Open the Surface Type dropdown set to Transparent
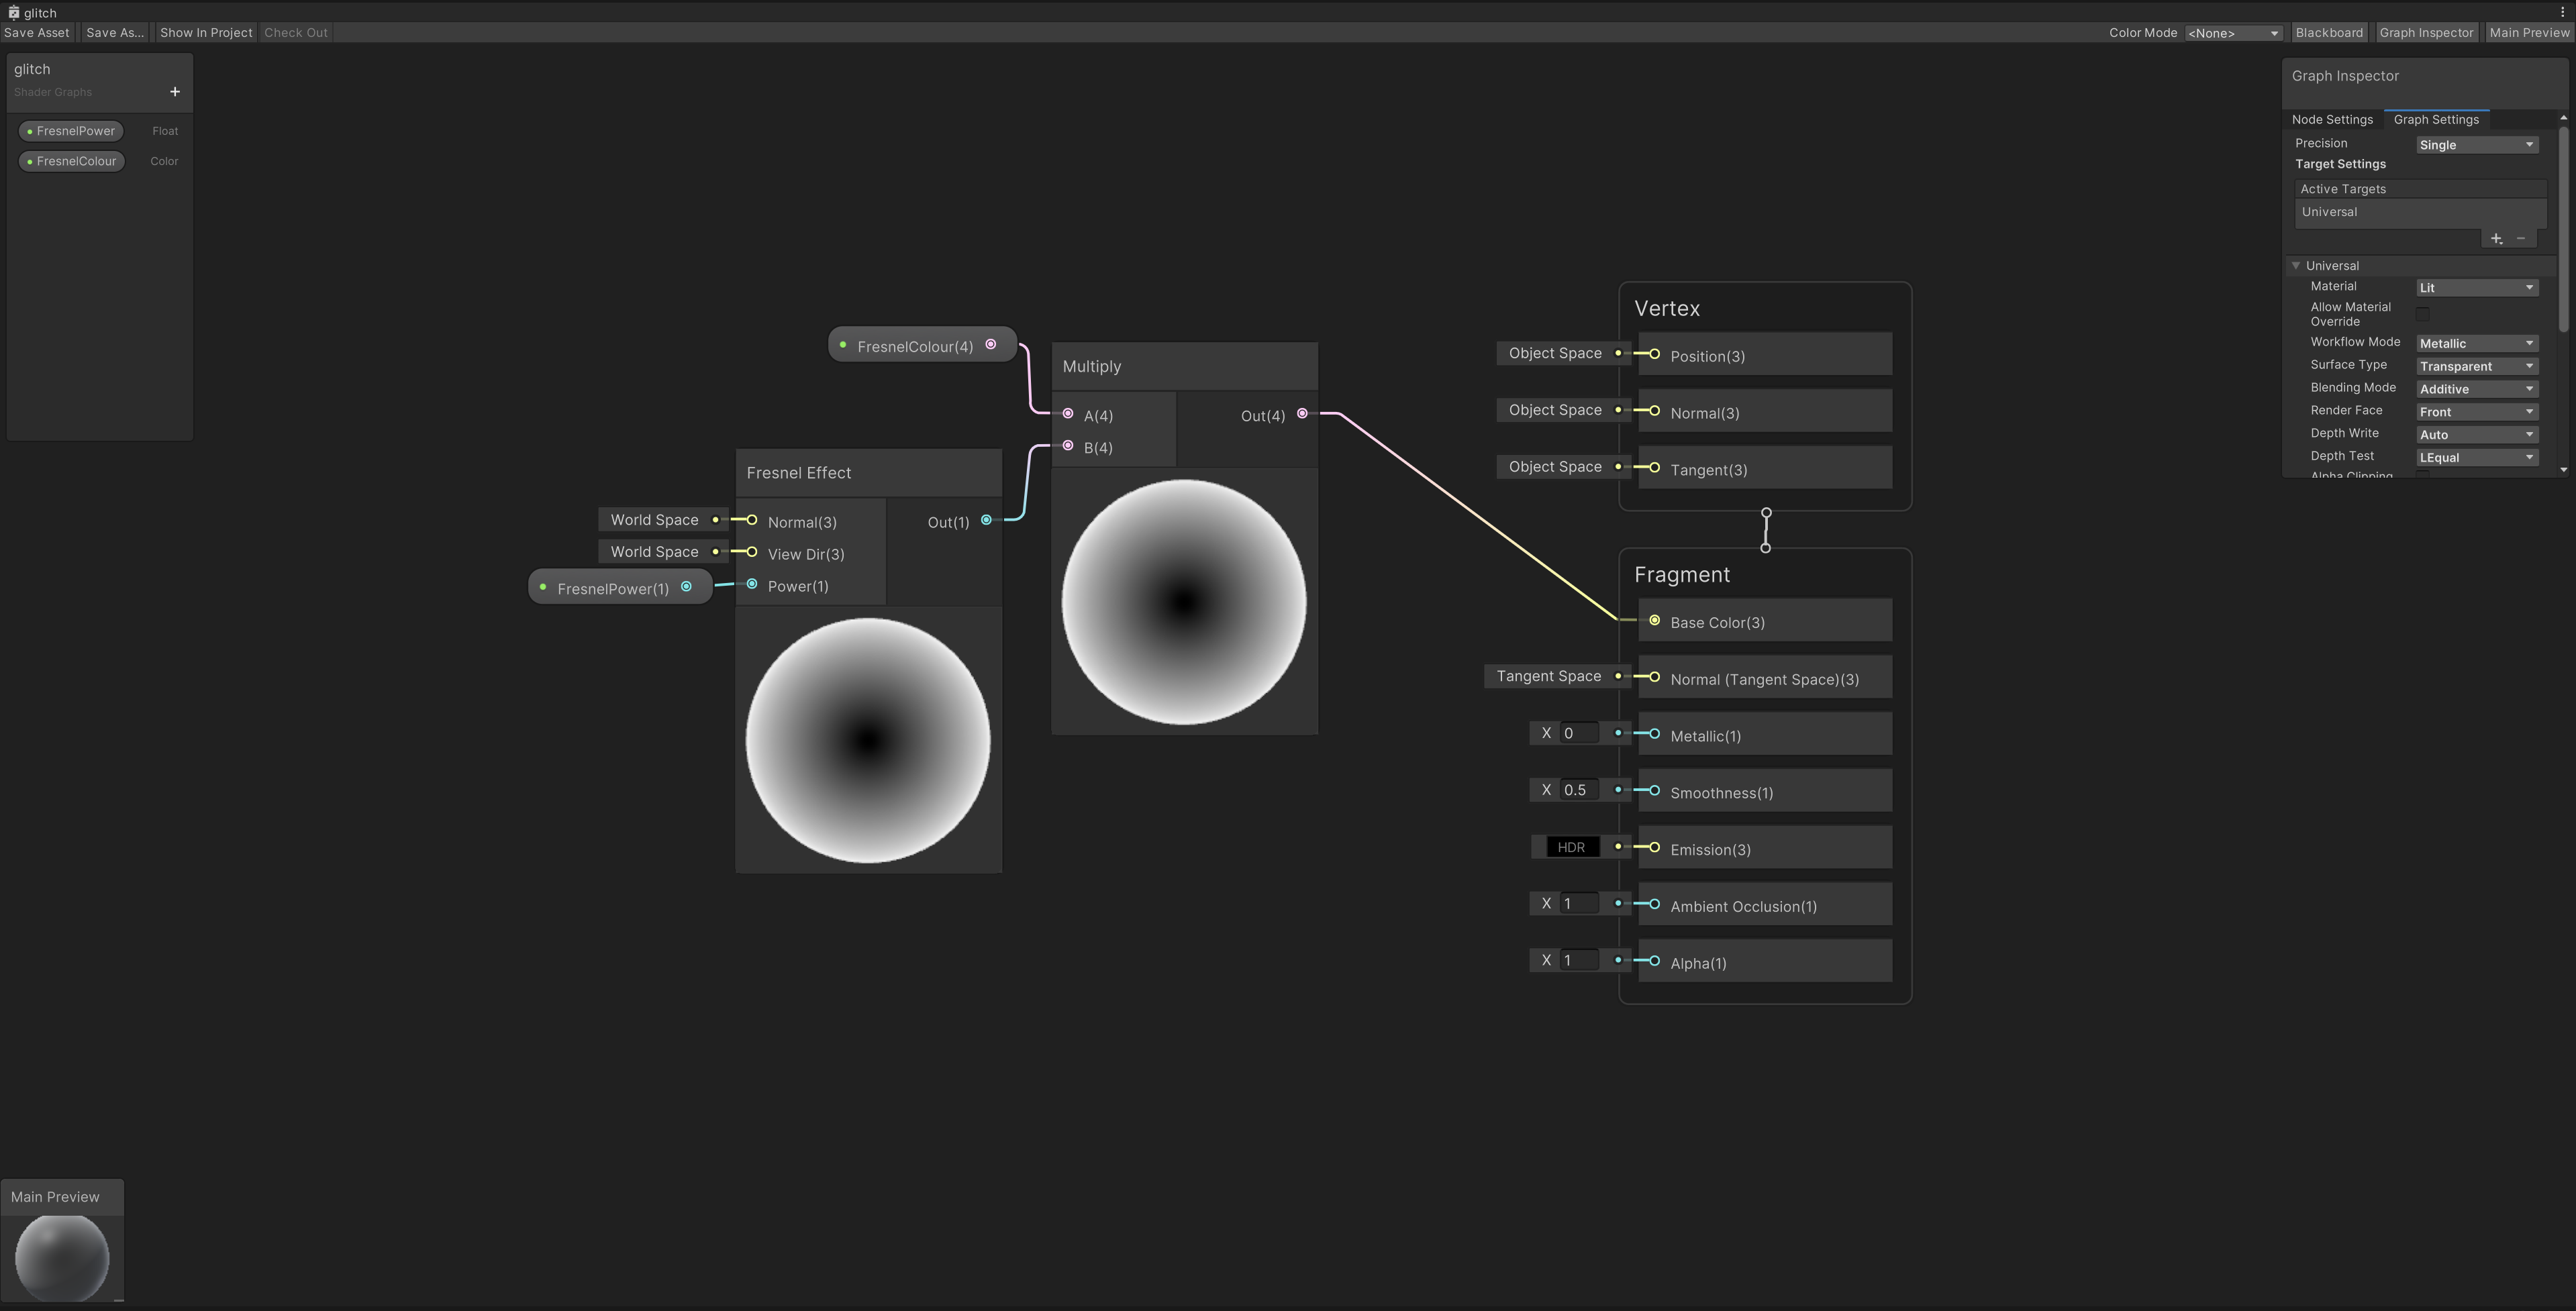The width and height of the screenshot is (2576, 1311). [x=2475, y=366]
